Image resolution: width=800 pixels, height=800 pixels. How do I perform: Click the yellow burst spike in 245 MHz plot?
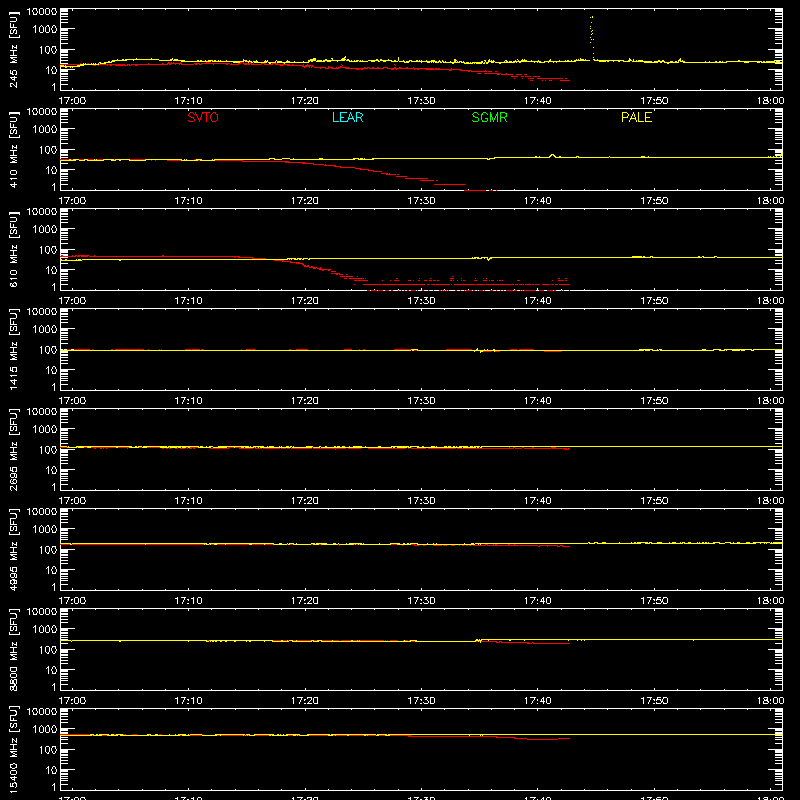tap(592, 38)
